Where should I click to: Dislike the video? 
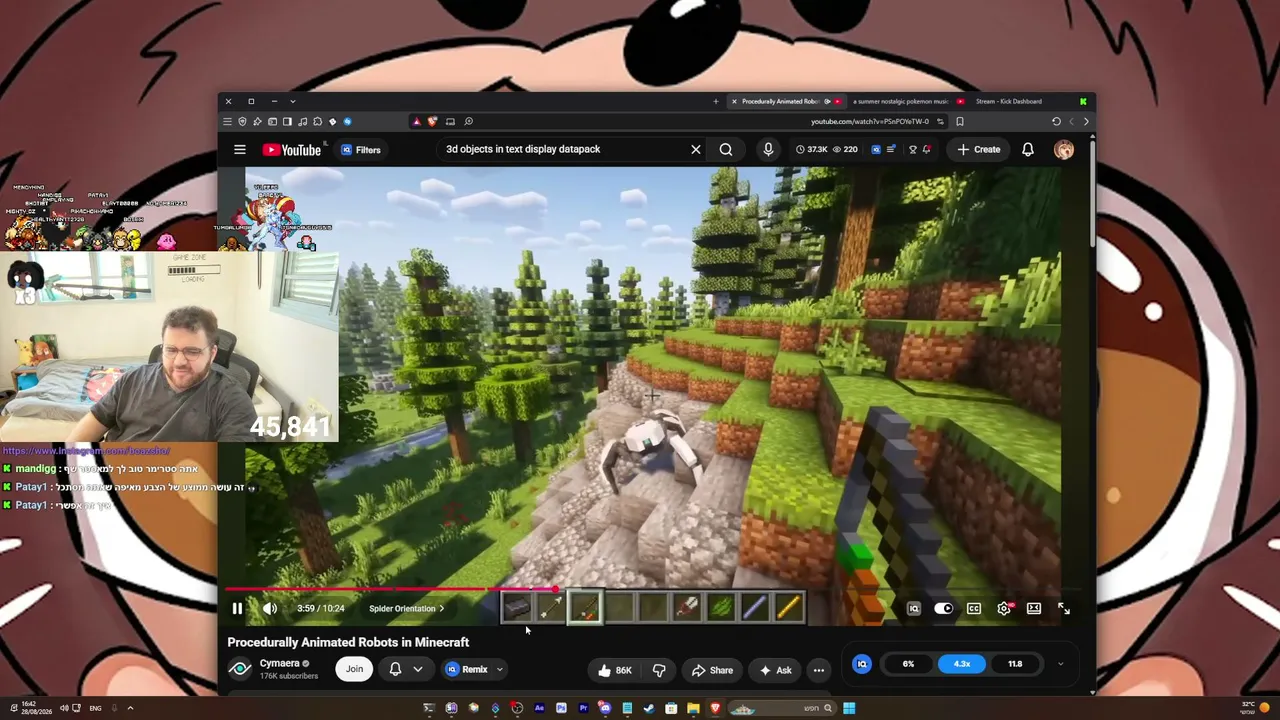click(659, 670)
